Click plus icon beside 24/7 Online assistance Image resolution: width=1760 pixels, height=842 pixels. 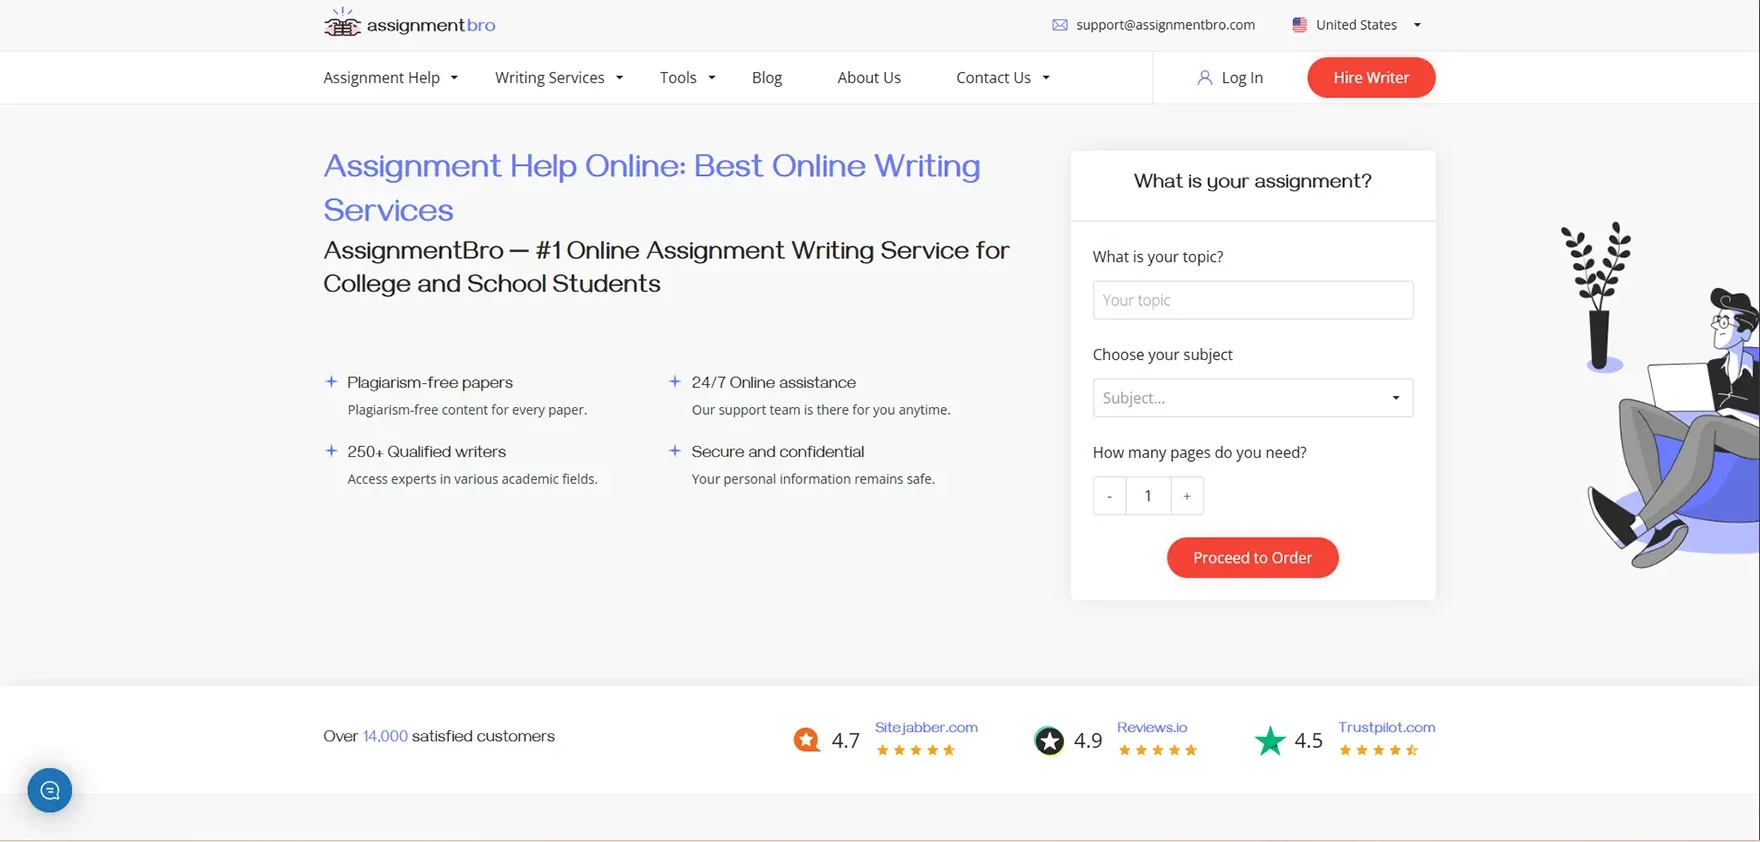point(675,381)
